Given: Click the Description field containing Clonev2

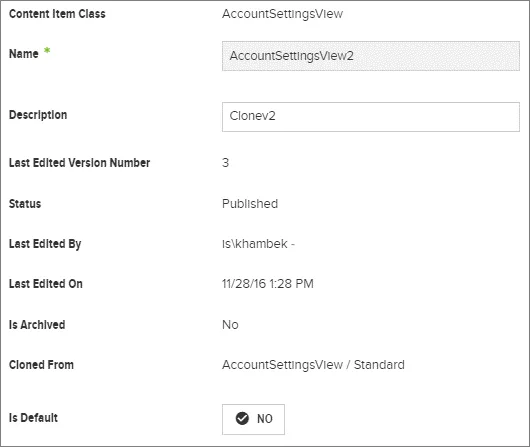Looking at the screenshot, I should (x=371, y=117).
